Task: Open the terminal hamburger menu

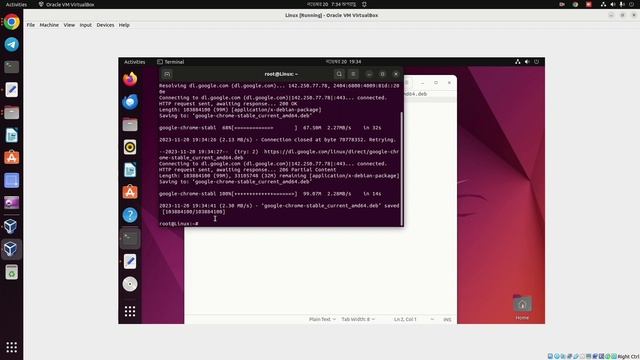Action: point(353,74)
